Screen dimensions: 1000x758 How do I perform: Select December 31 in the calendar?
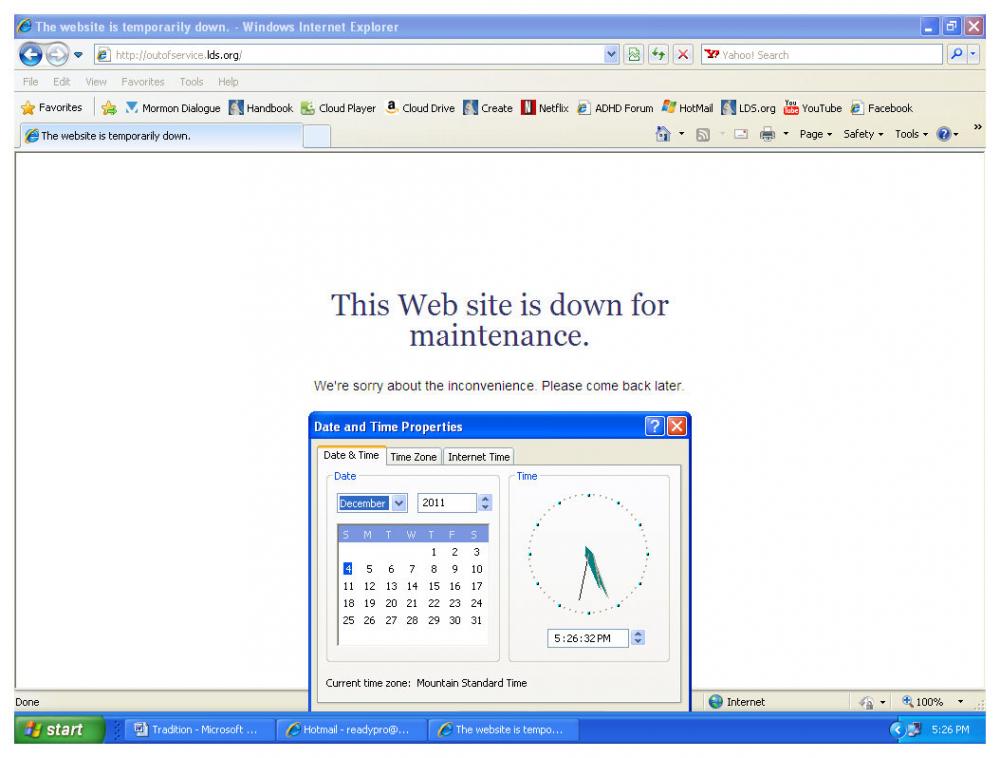(x=476, y=620)
